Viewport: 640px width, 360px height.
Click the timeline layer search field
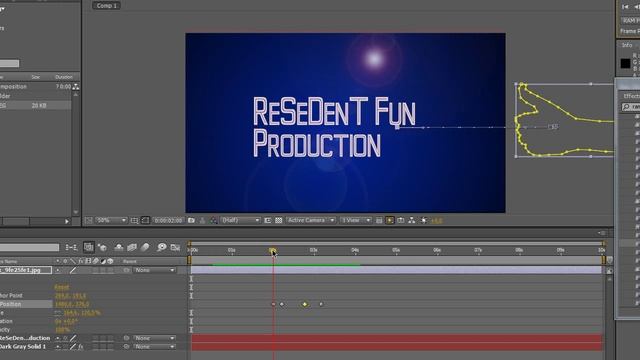click(x=29, y=247)
